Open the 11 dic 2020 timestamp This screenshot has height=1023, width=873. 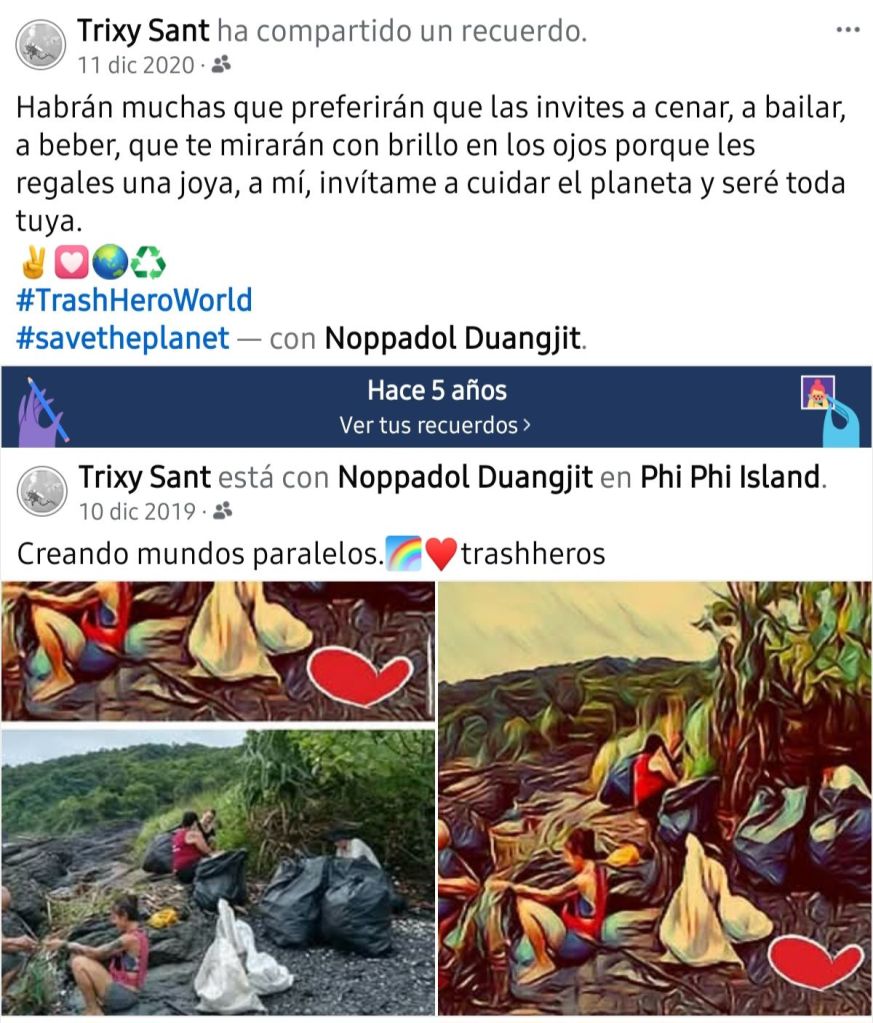[136, 65]
